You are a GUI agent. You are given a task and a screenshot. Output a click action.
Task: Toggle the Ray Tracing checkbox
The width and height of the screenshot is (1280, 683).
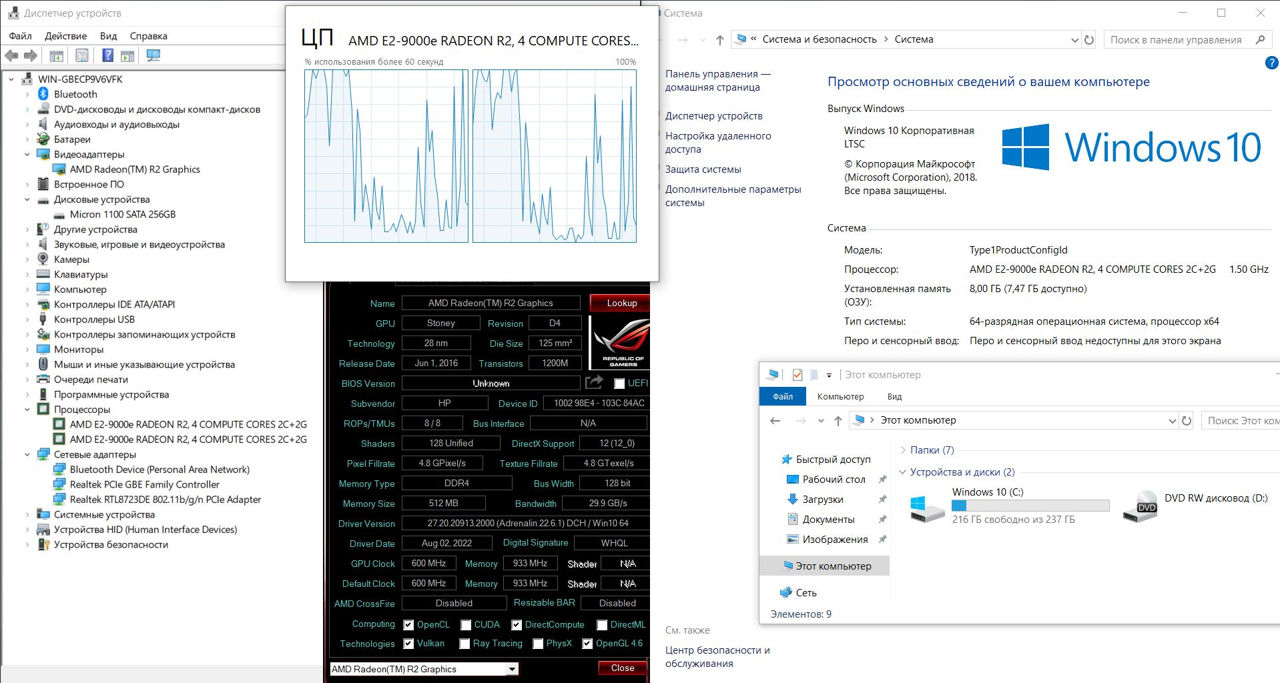tap(465, 644)
